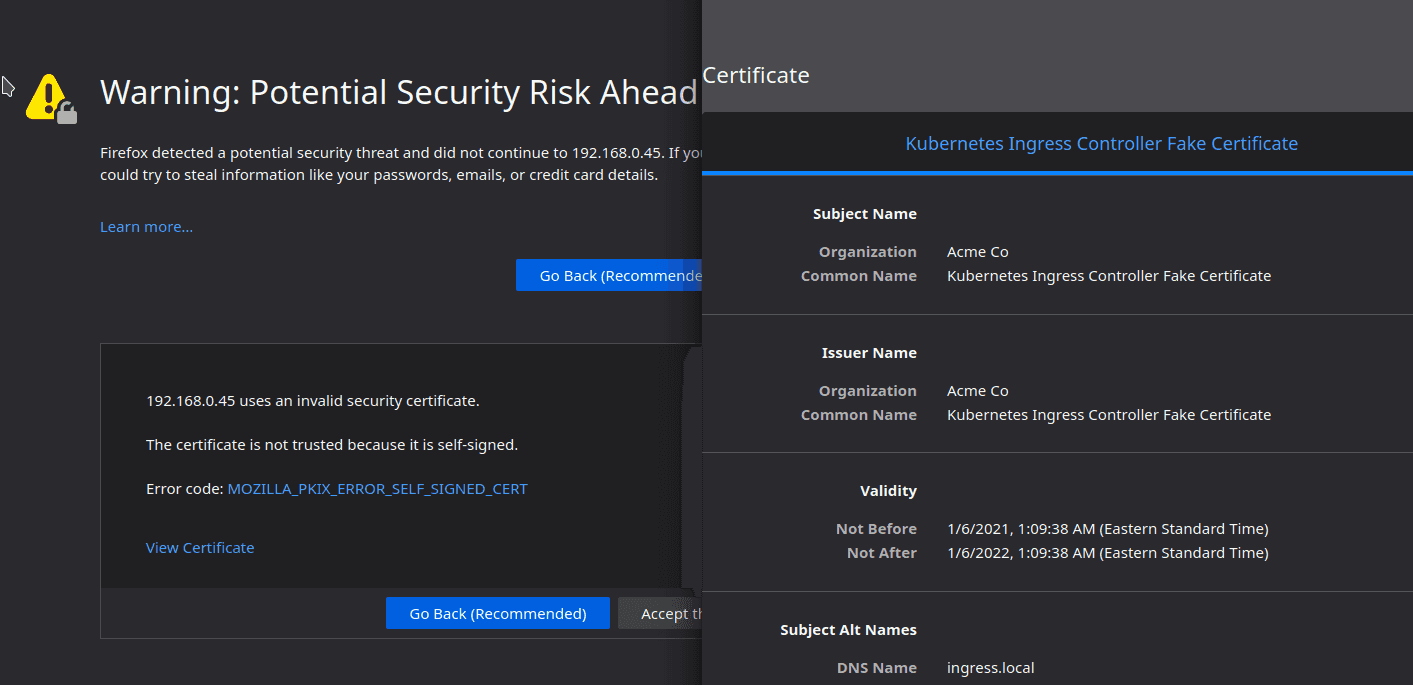Click the Warning: Potential Security Risk Ahead heading
The image size is (1413, 685).
[x=399, y=93]
